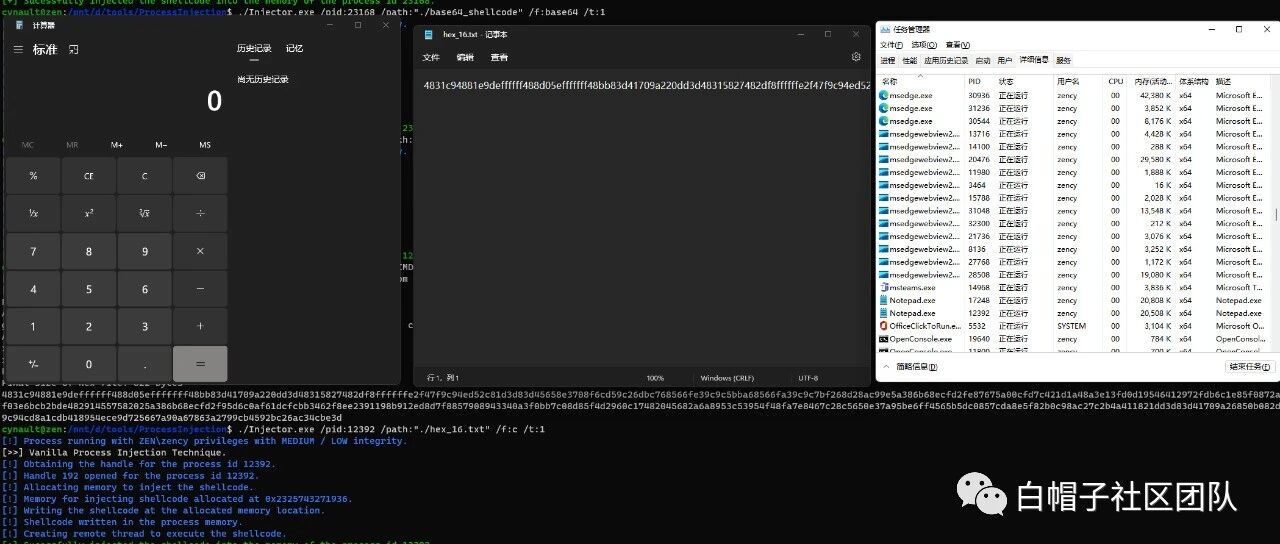Switch to Task Manager 启动 tab
Viewport: 1280px width, 544px height.
[x=983, y=60]
